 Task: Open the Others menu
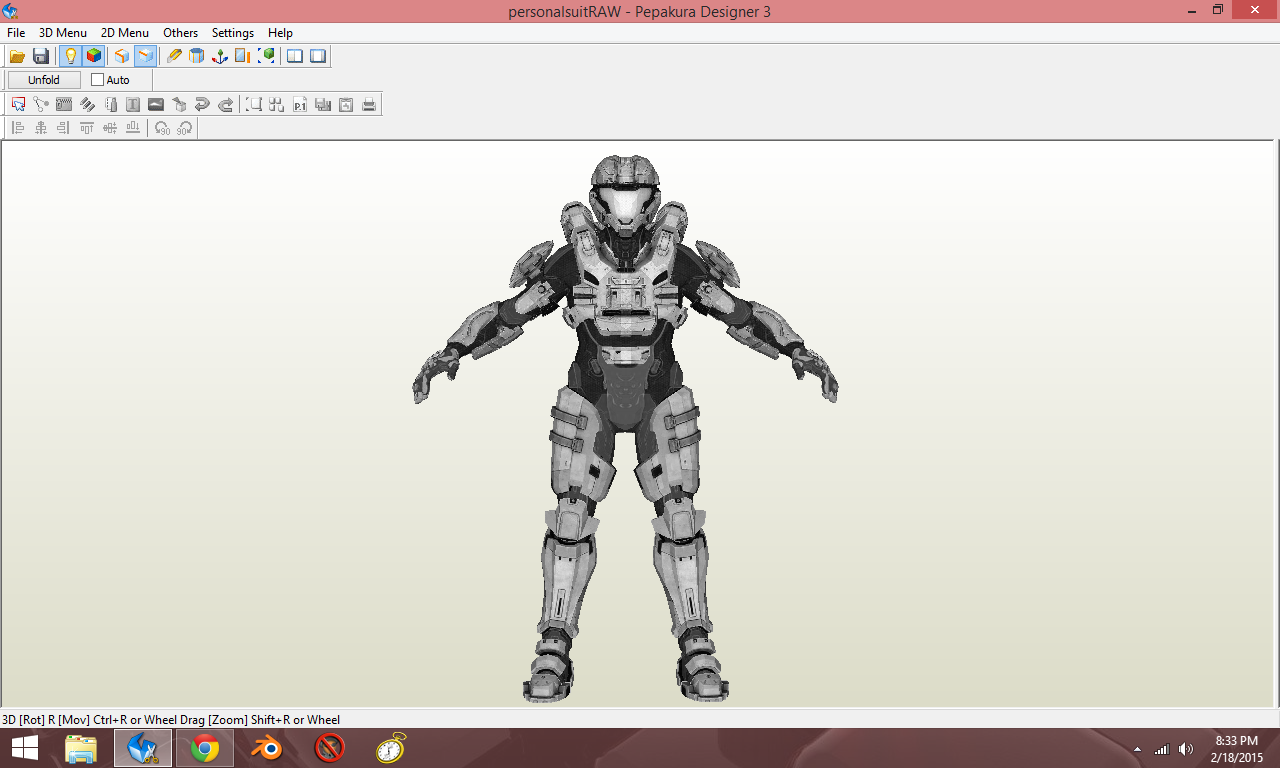coord(181,33)
